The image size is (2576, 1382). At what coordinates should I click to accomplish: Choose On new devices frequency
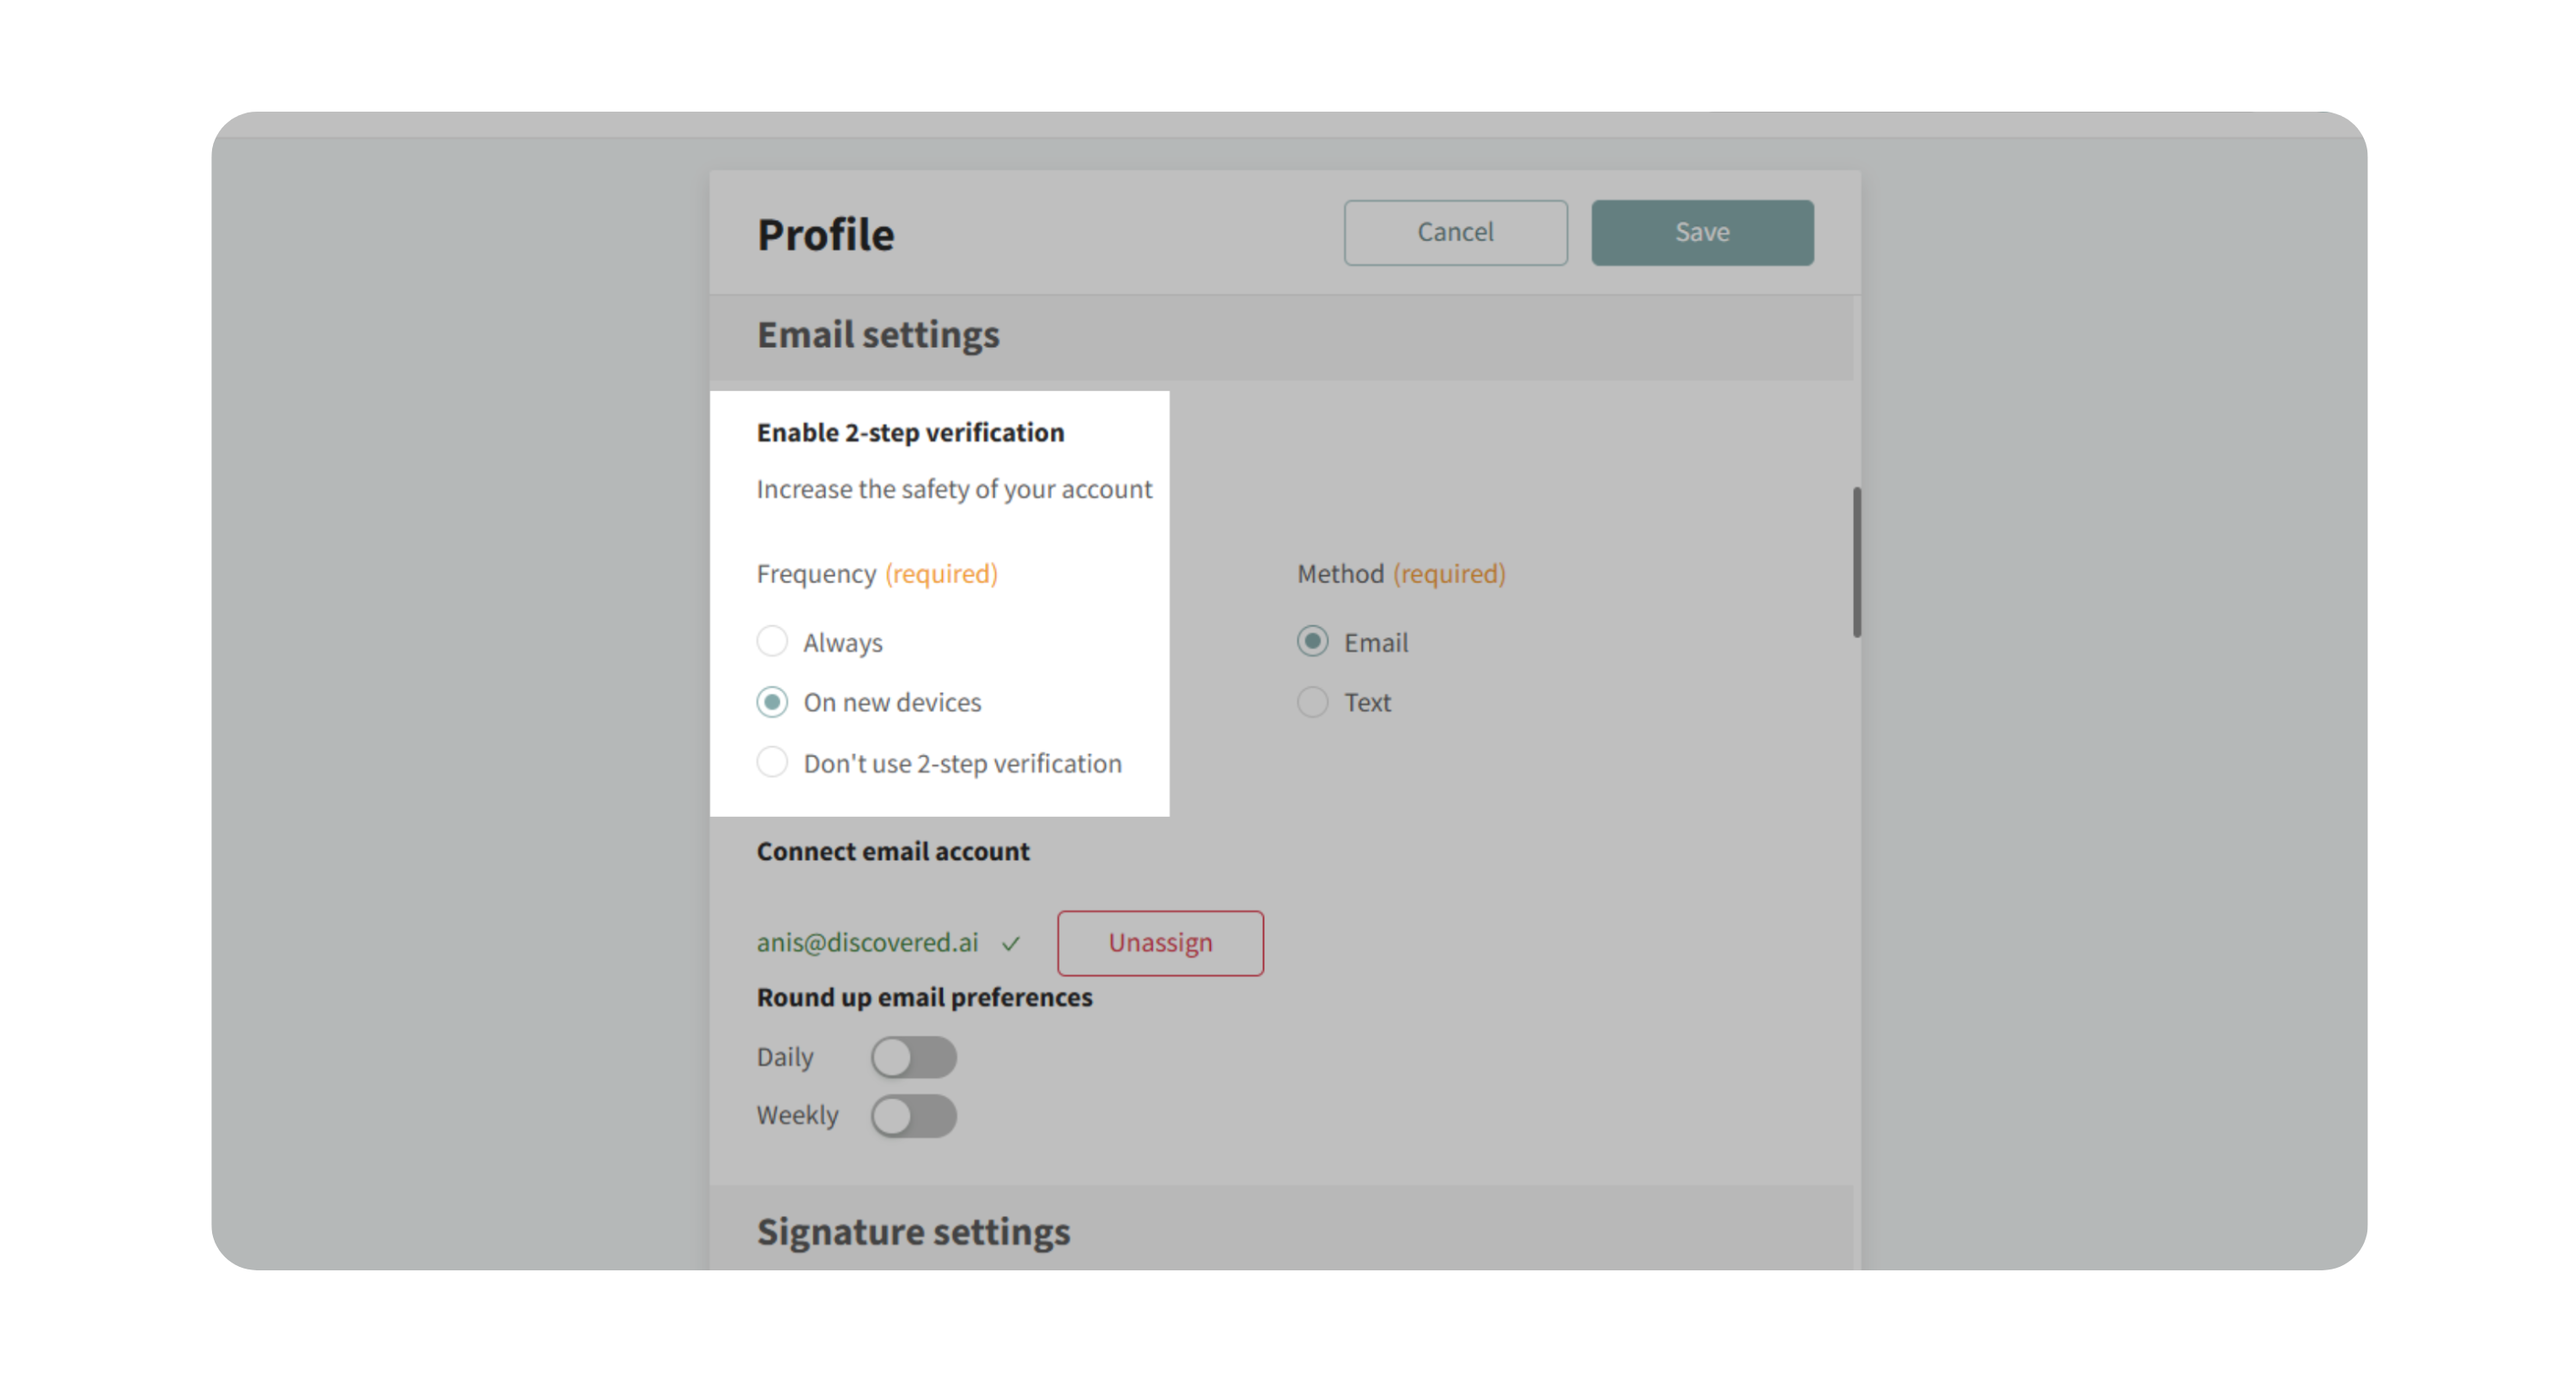[772, 702]
